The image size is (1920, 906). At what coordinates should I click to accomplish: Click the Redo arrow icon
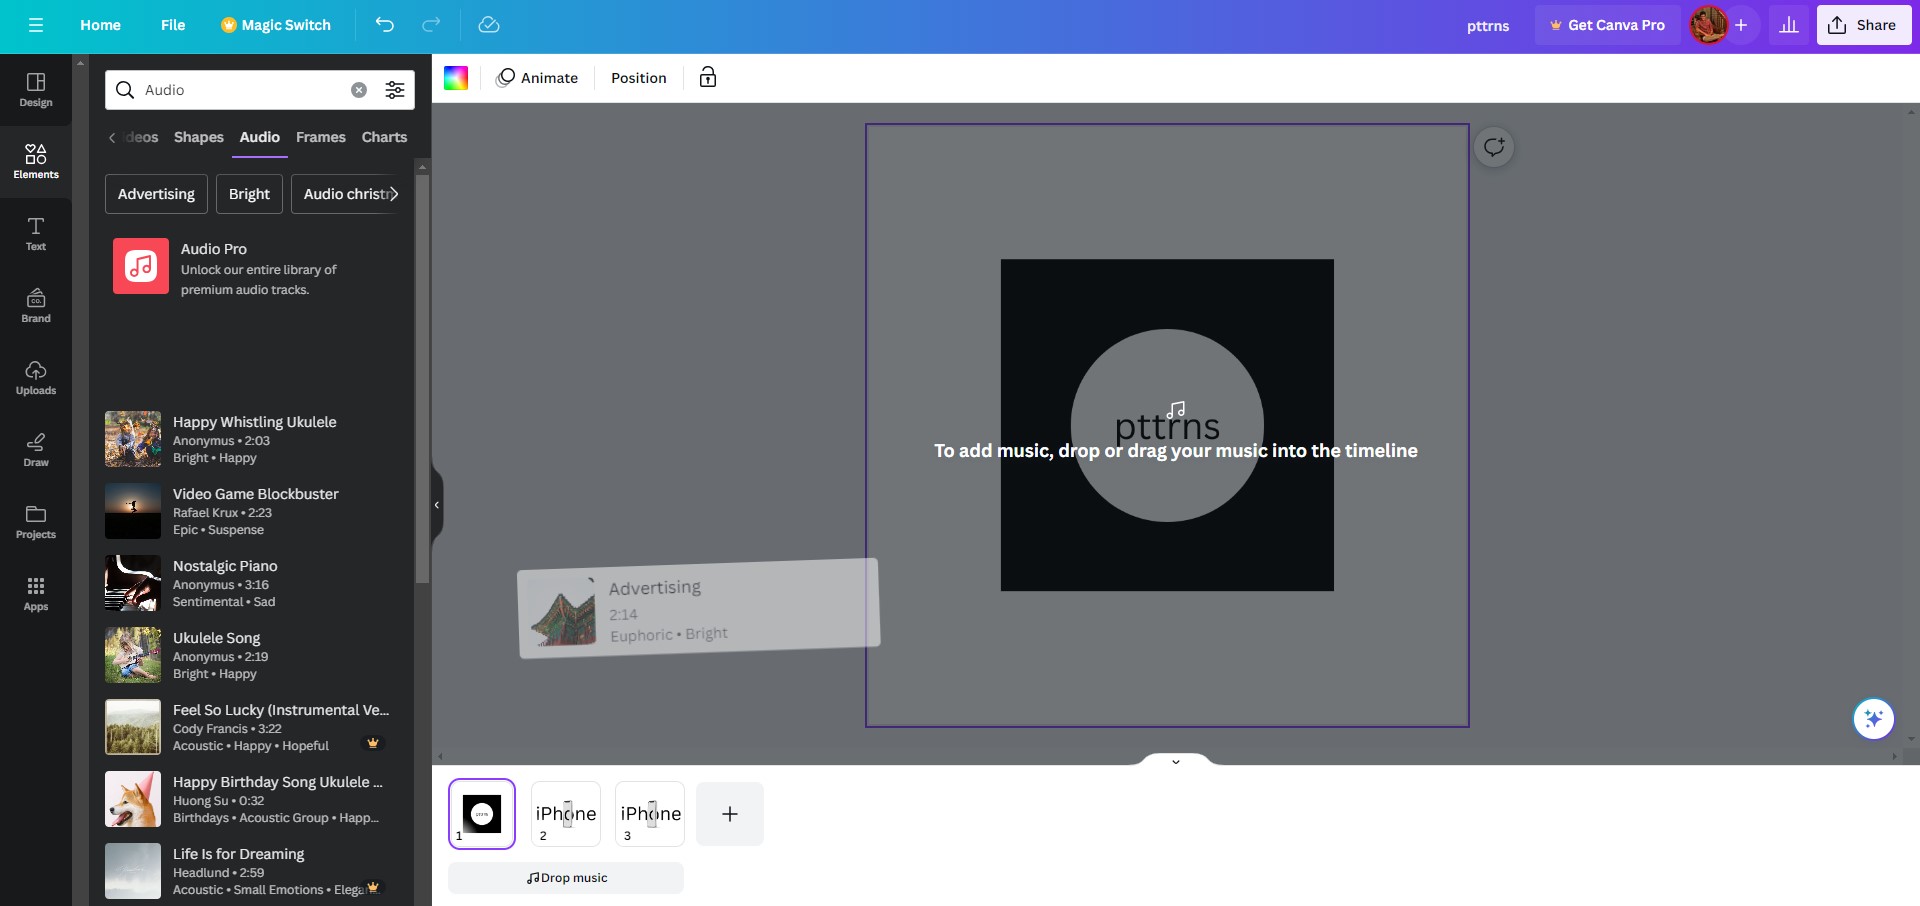[431, 25]
